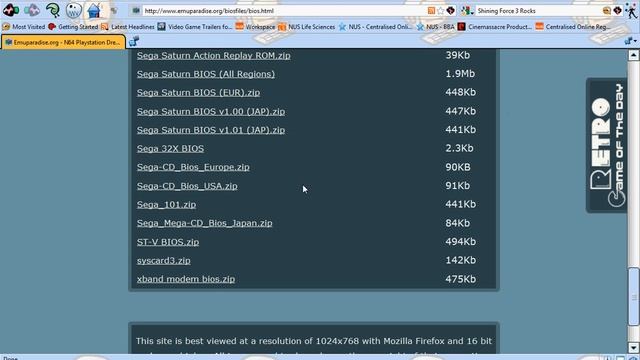Download Sega_Mega-CD_Bios_Japan.zip
The image size is (640, 360).
(204, 223)
